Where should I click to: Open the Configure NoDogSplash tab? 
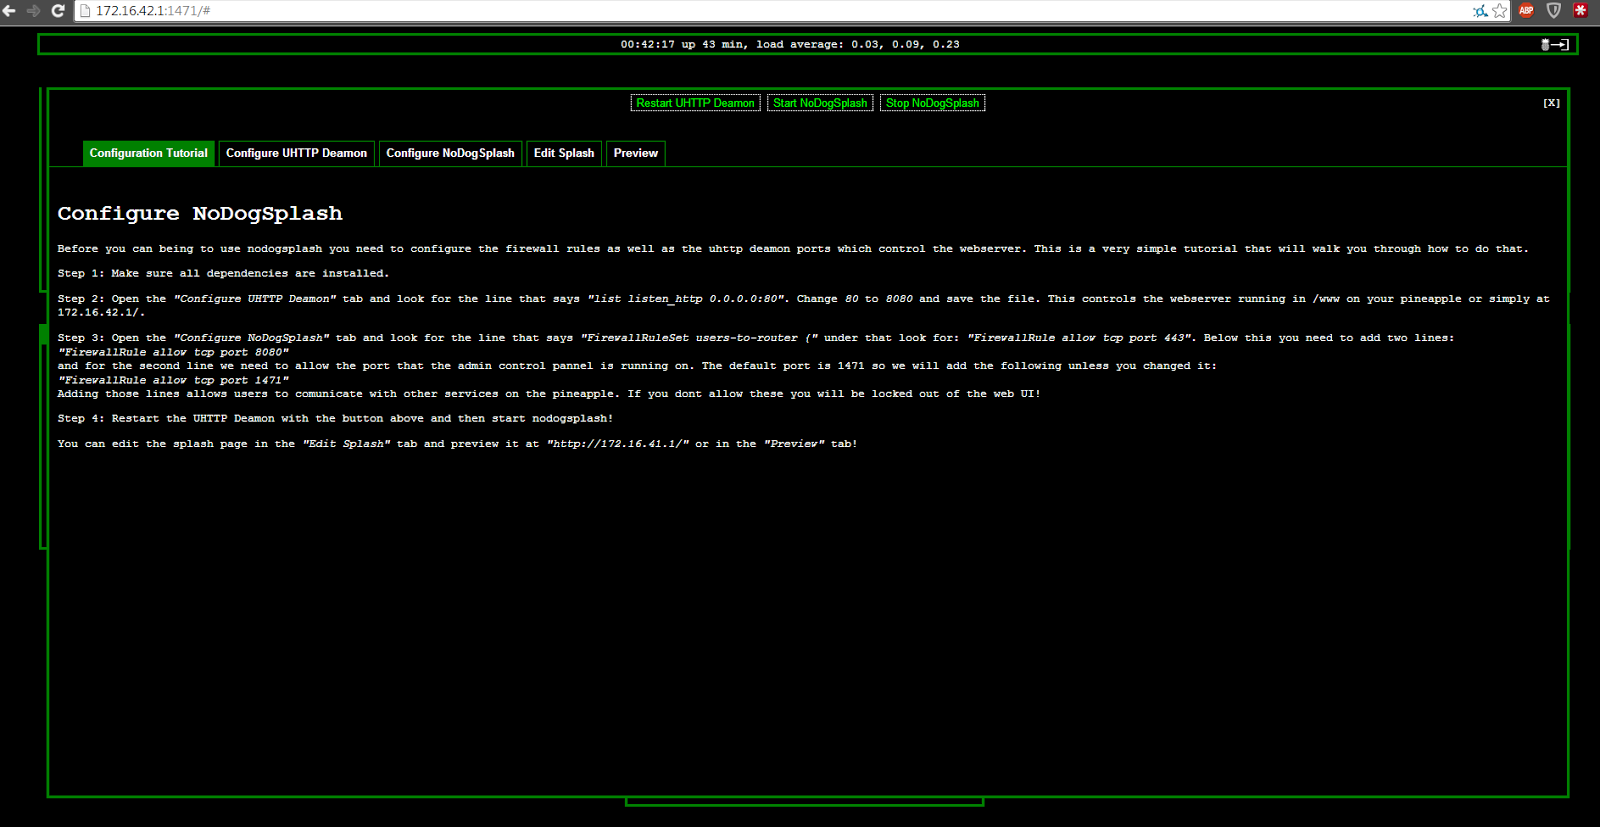pyautogui.click(x=450, y=153)
